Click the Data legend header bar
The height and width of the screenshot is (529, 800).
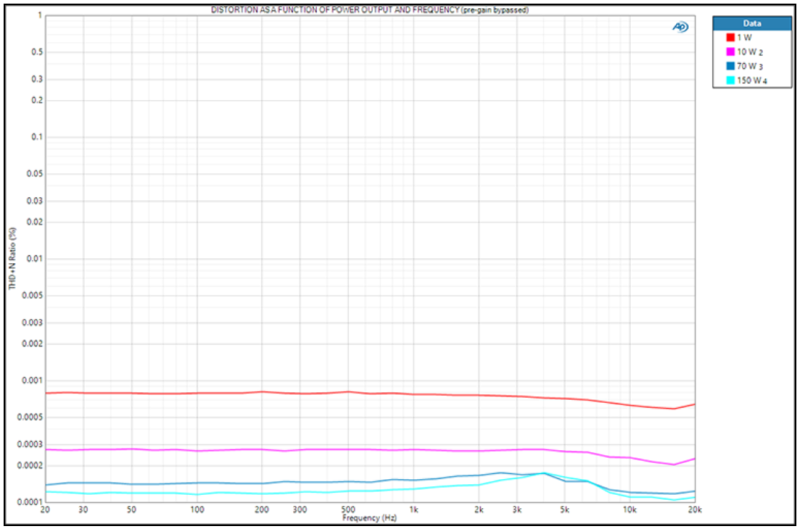click(751, 21)
